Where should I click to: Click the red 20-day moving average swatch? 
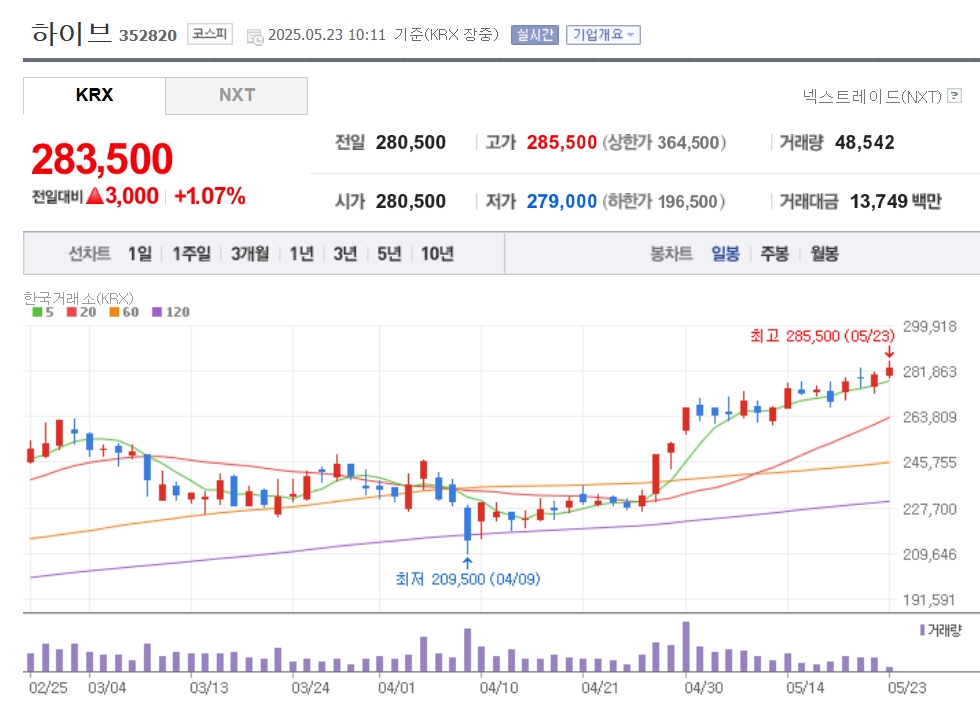pos(72,312)
